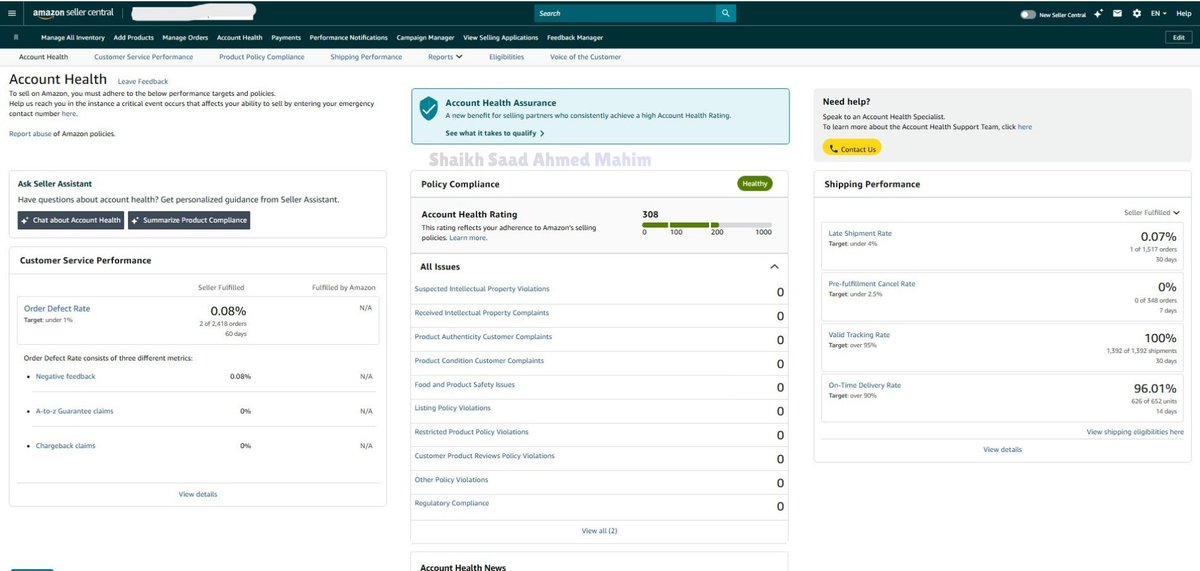
Task: Open Product Authenticity Customer Complaints
Action: 483,337
